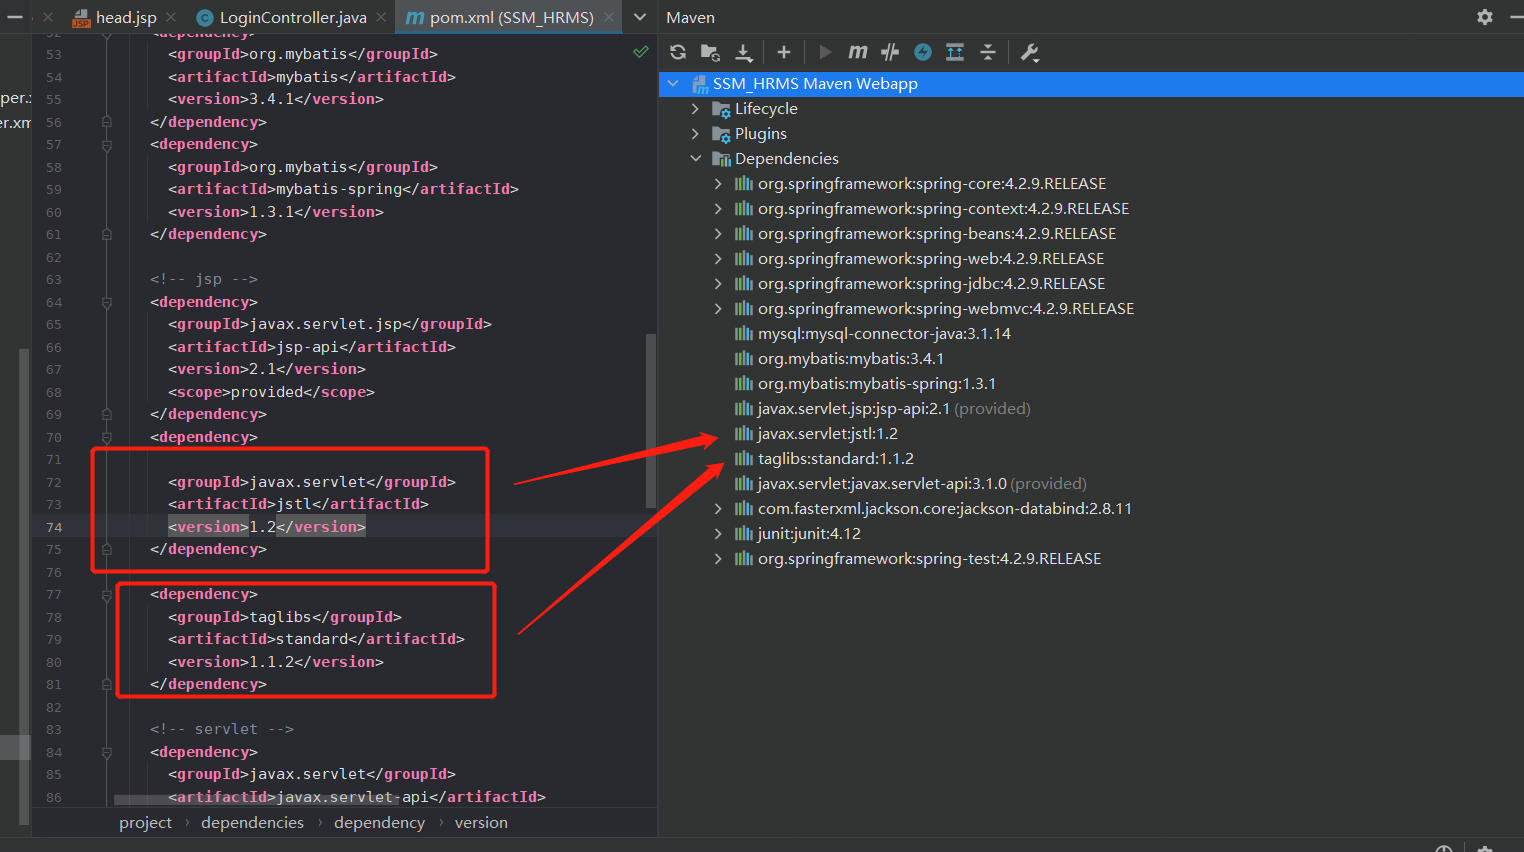
Task: Open the settings gear of the Maven panel
Action: point(1484,17)
